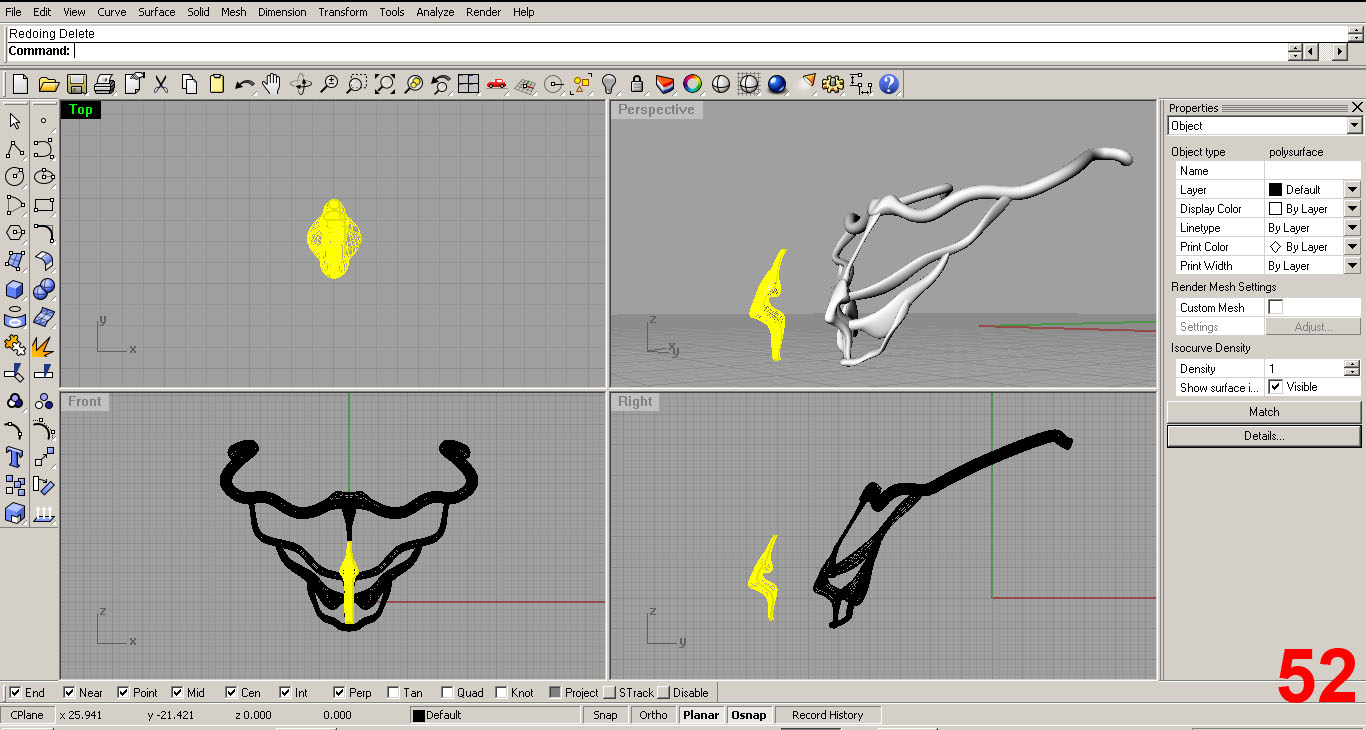Viewport: 1366px width, 730px height.
Task: Toggle the Snap status bar button
Action: (605, 715)
